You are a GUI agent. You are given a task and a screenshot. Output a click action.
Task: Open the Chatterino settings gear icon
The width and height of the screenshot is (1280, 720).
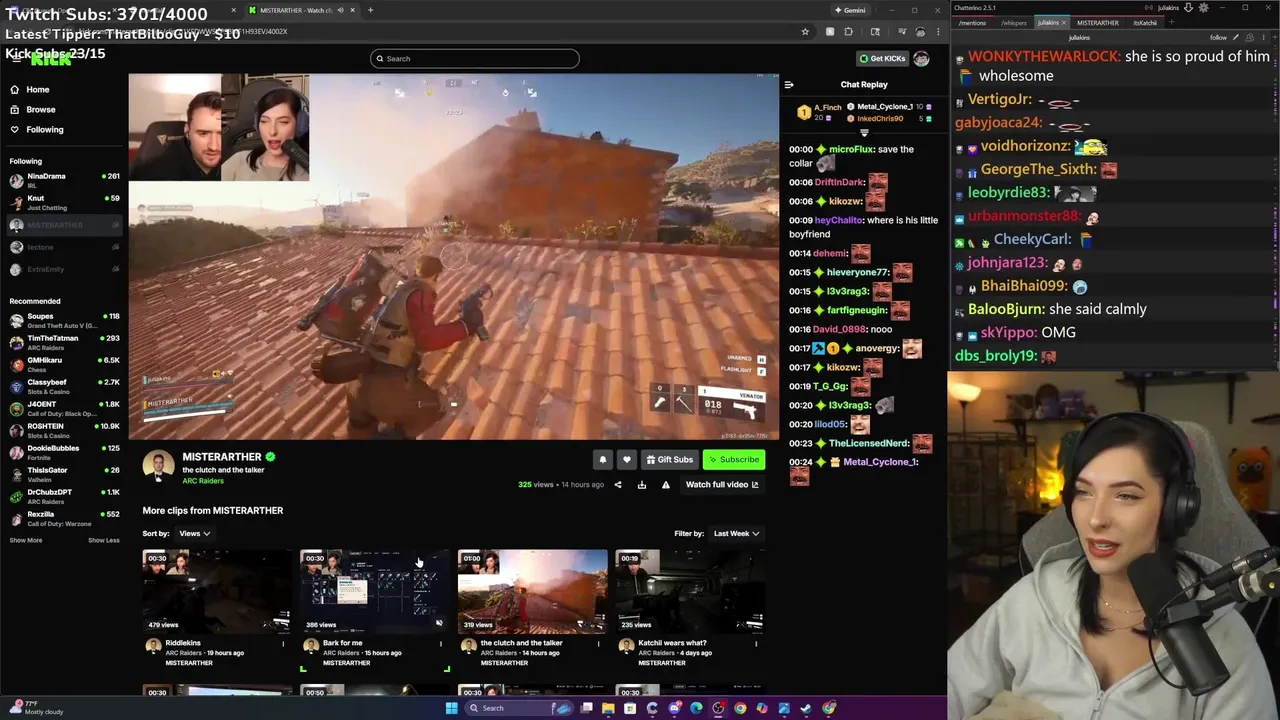pyautogui.click(x=1204, y=8)
